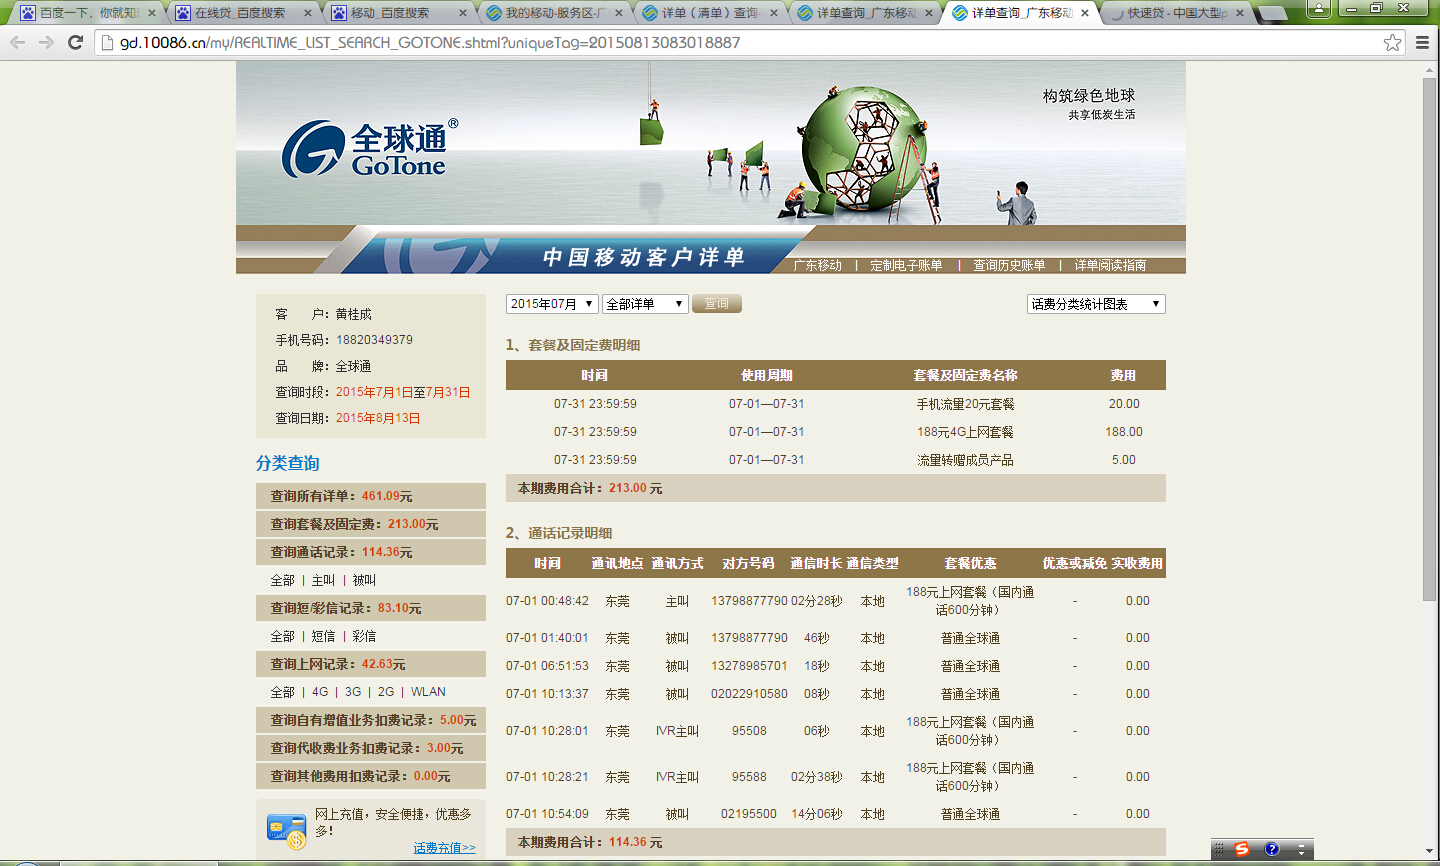Filter internet records by 3G
Viewport: 1440px width, 866px height.
353,692
